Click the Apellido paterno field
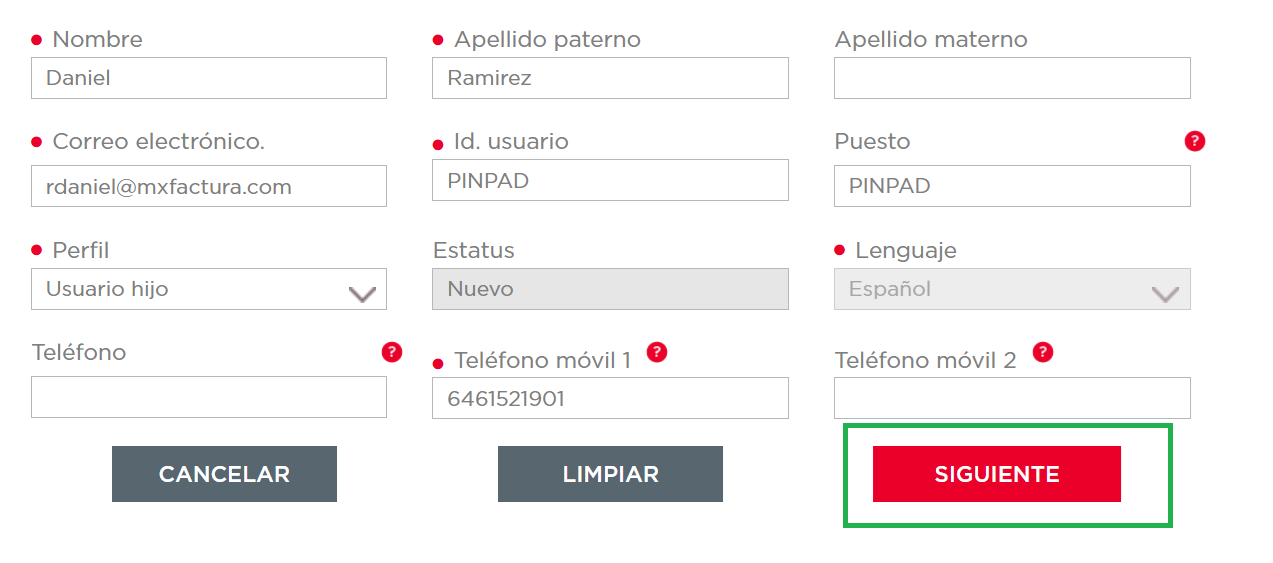 610,78
